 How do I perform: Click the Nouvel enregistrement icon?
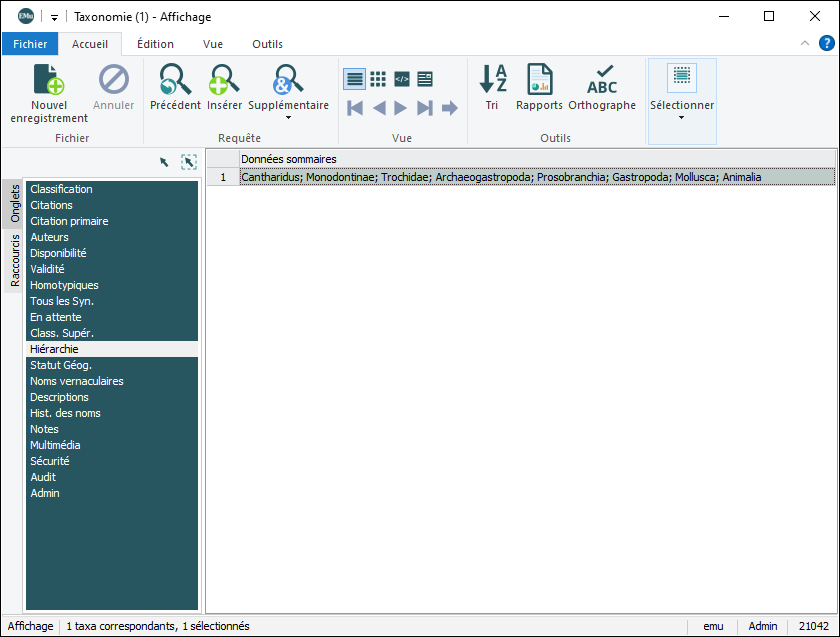49,81
